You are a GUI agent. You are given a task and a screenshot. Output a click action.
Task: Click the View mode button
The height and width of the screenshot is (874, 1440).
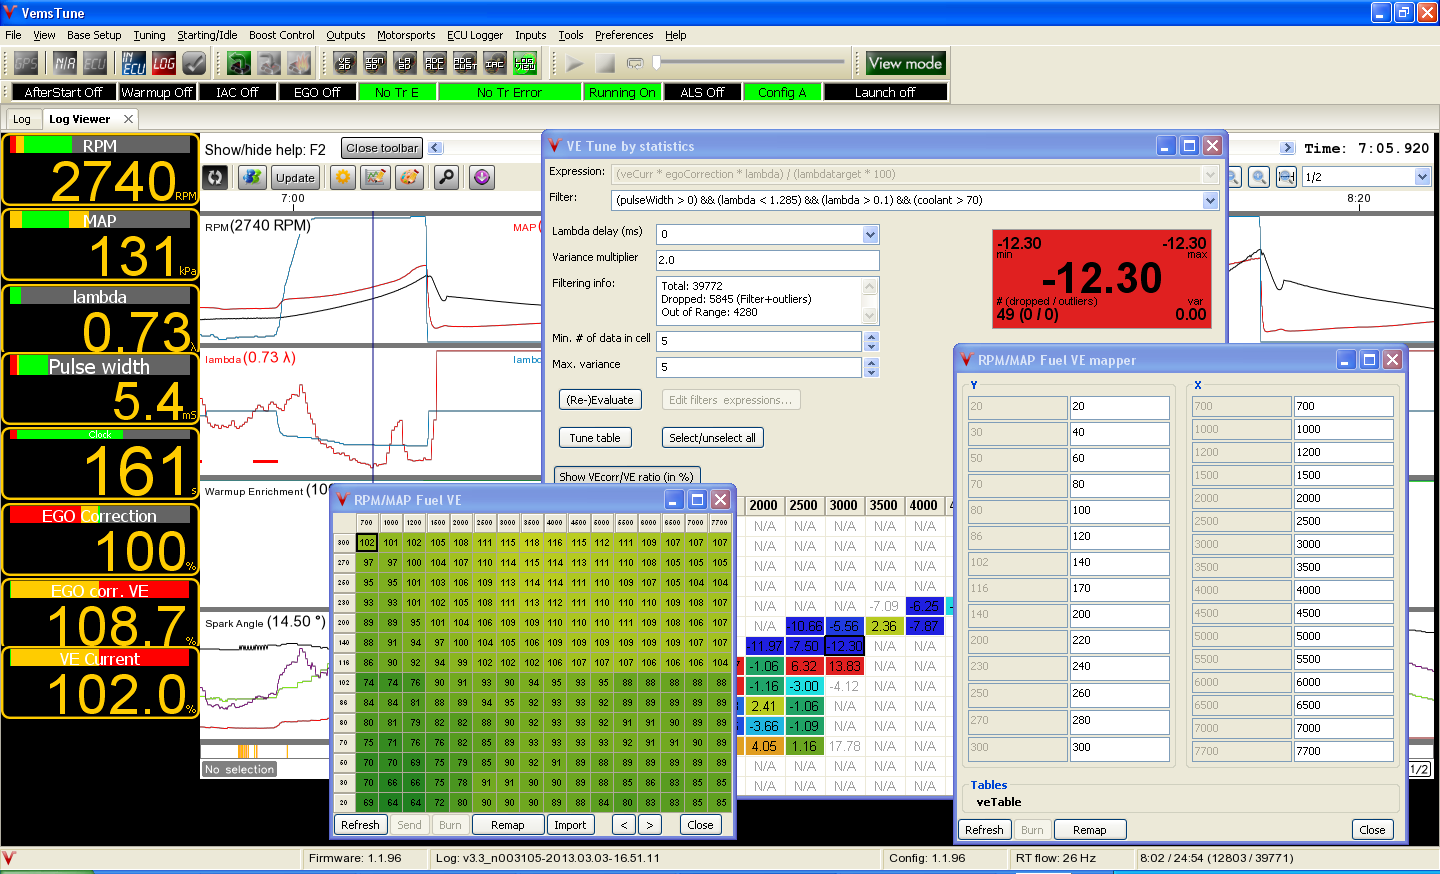pos(905,64)
